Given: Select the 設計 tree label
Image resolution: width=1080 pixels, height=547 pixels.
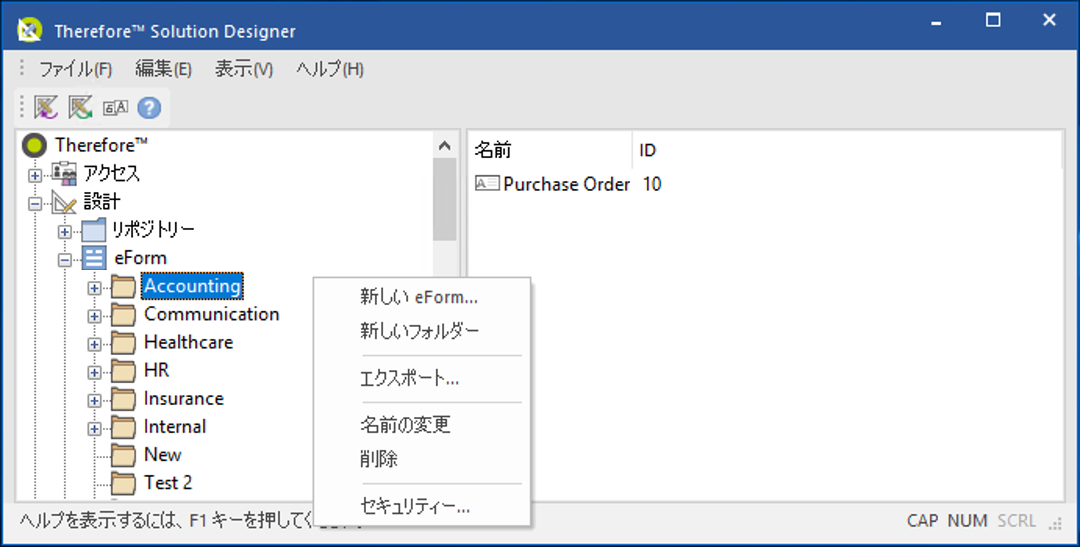Looking at the screenshot, I should click(x=101, y=202).
